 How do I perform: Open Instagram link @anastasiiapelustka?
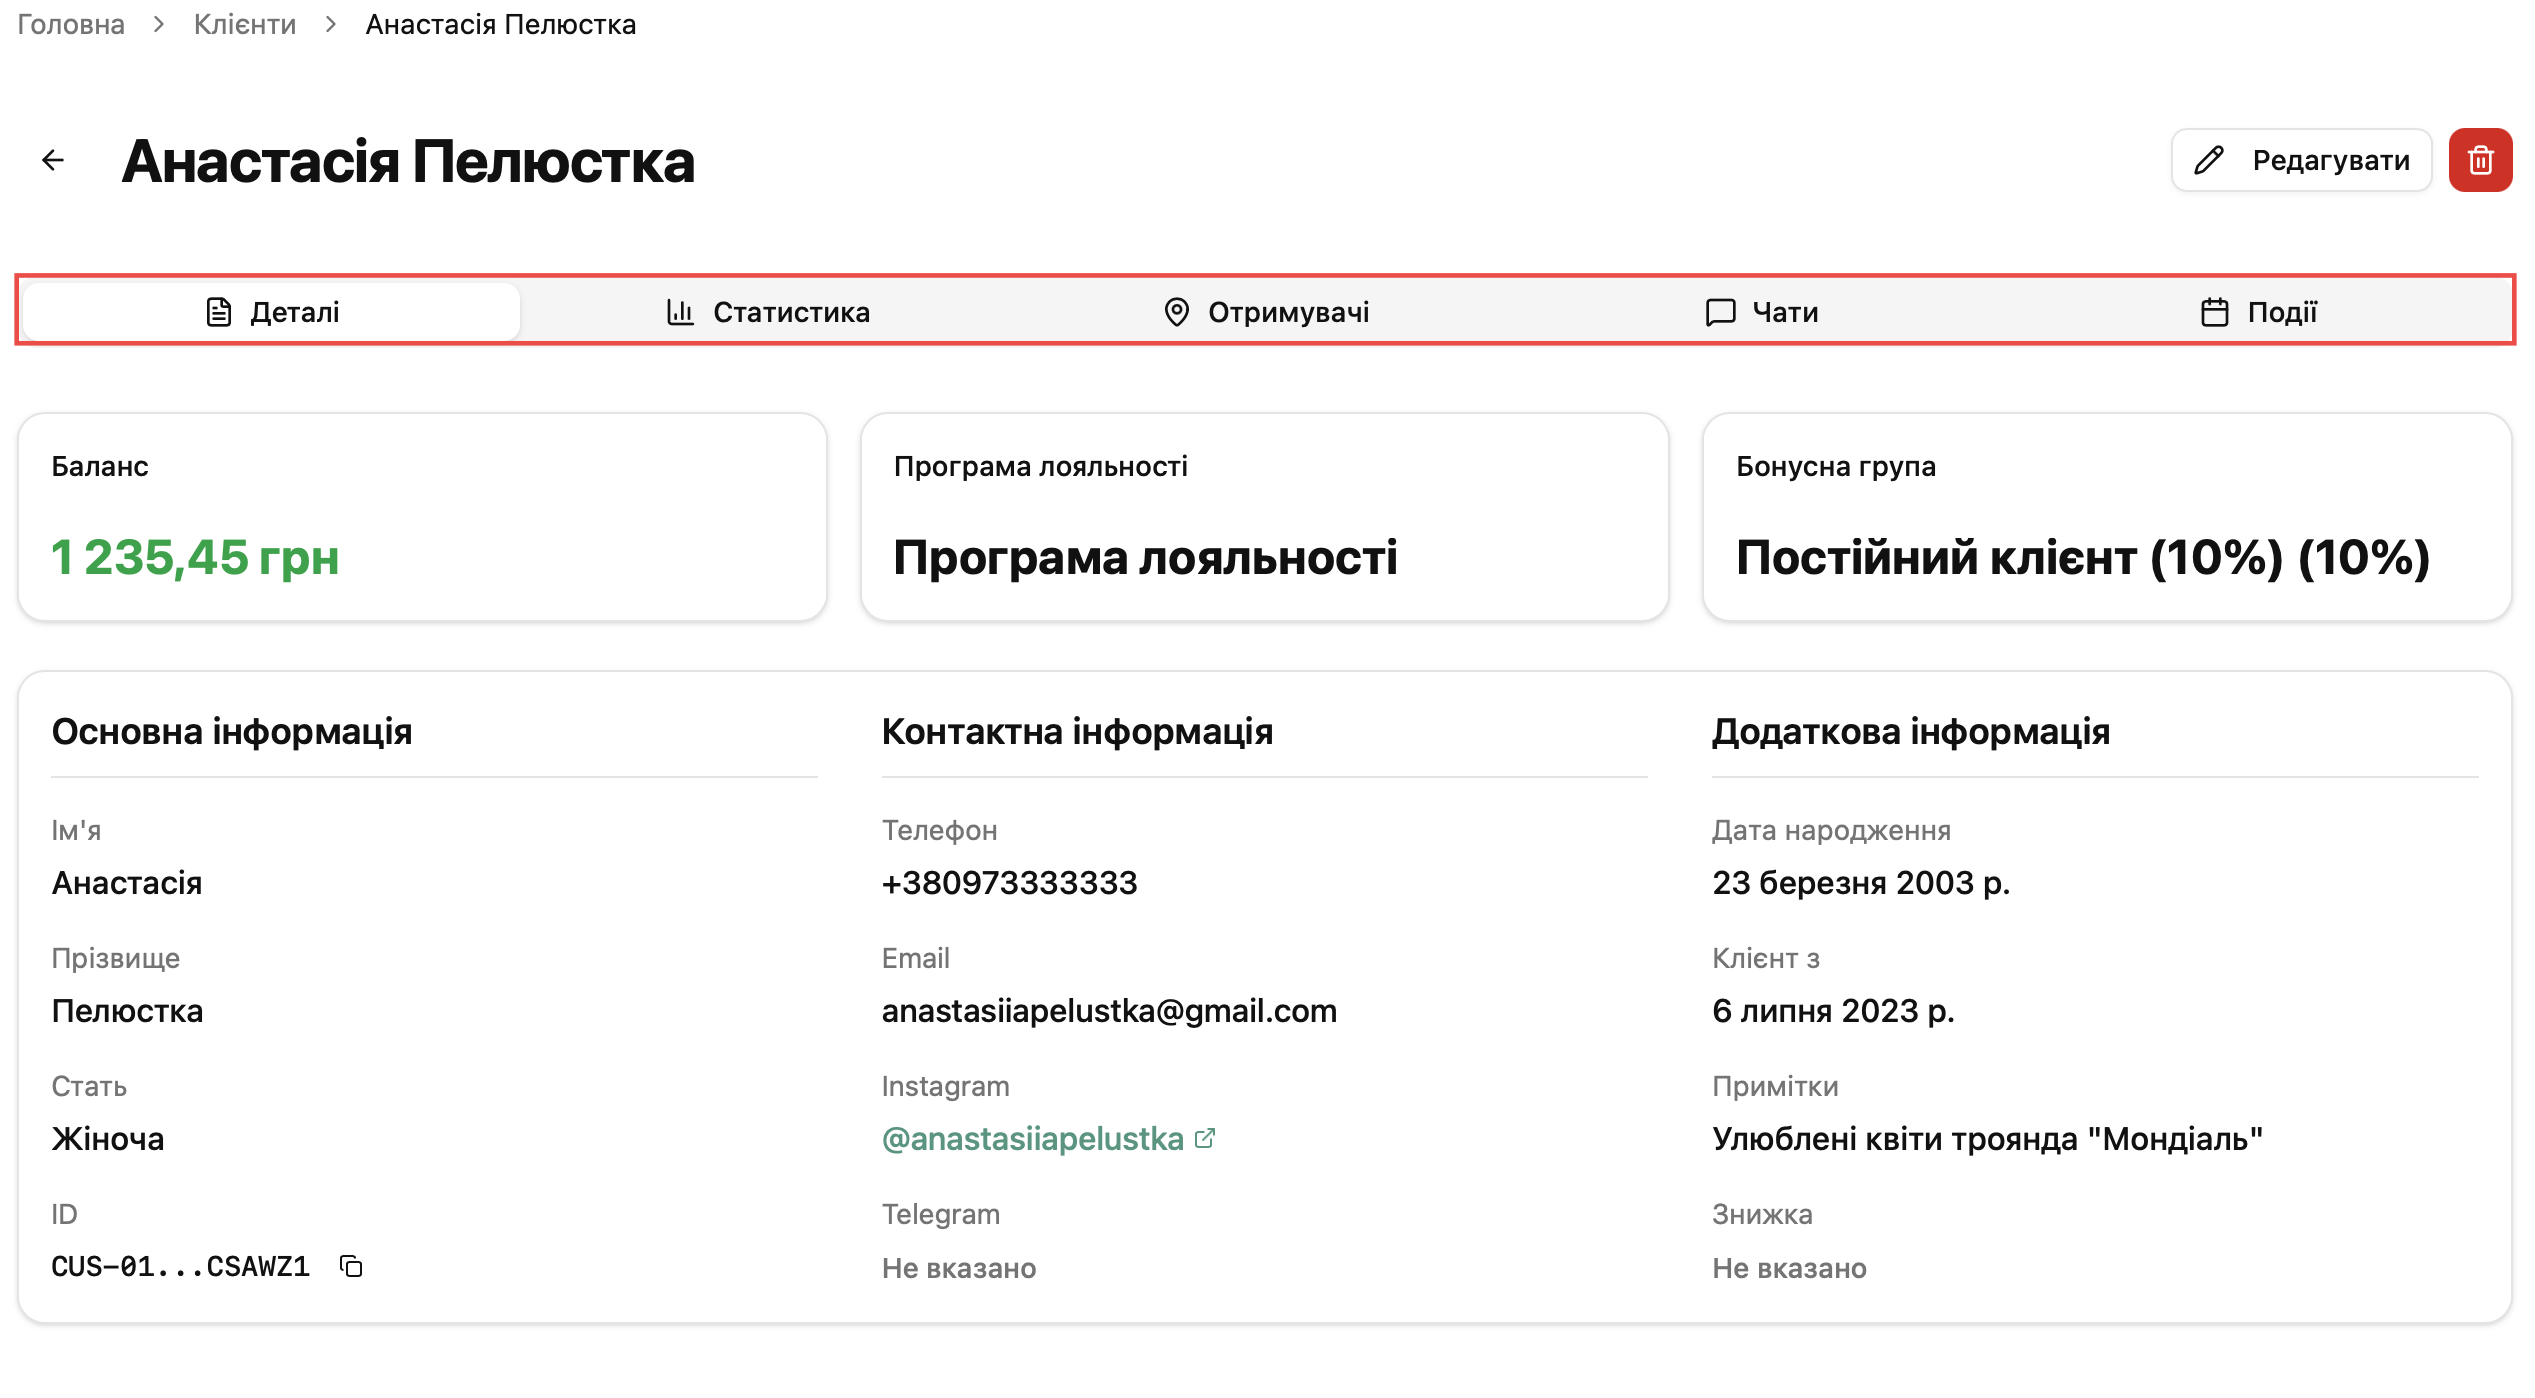coord(1033,1138)
